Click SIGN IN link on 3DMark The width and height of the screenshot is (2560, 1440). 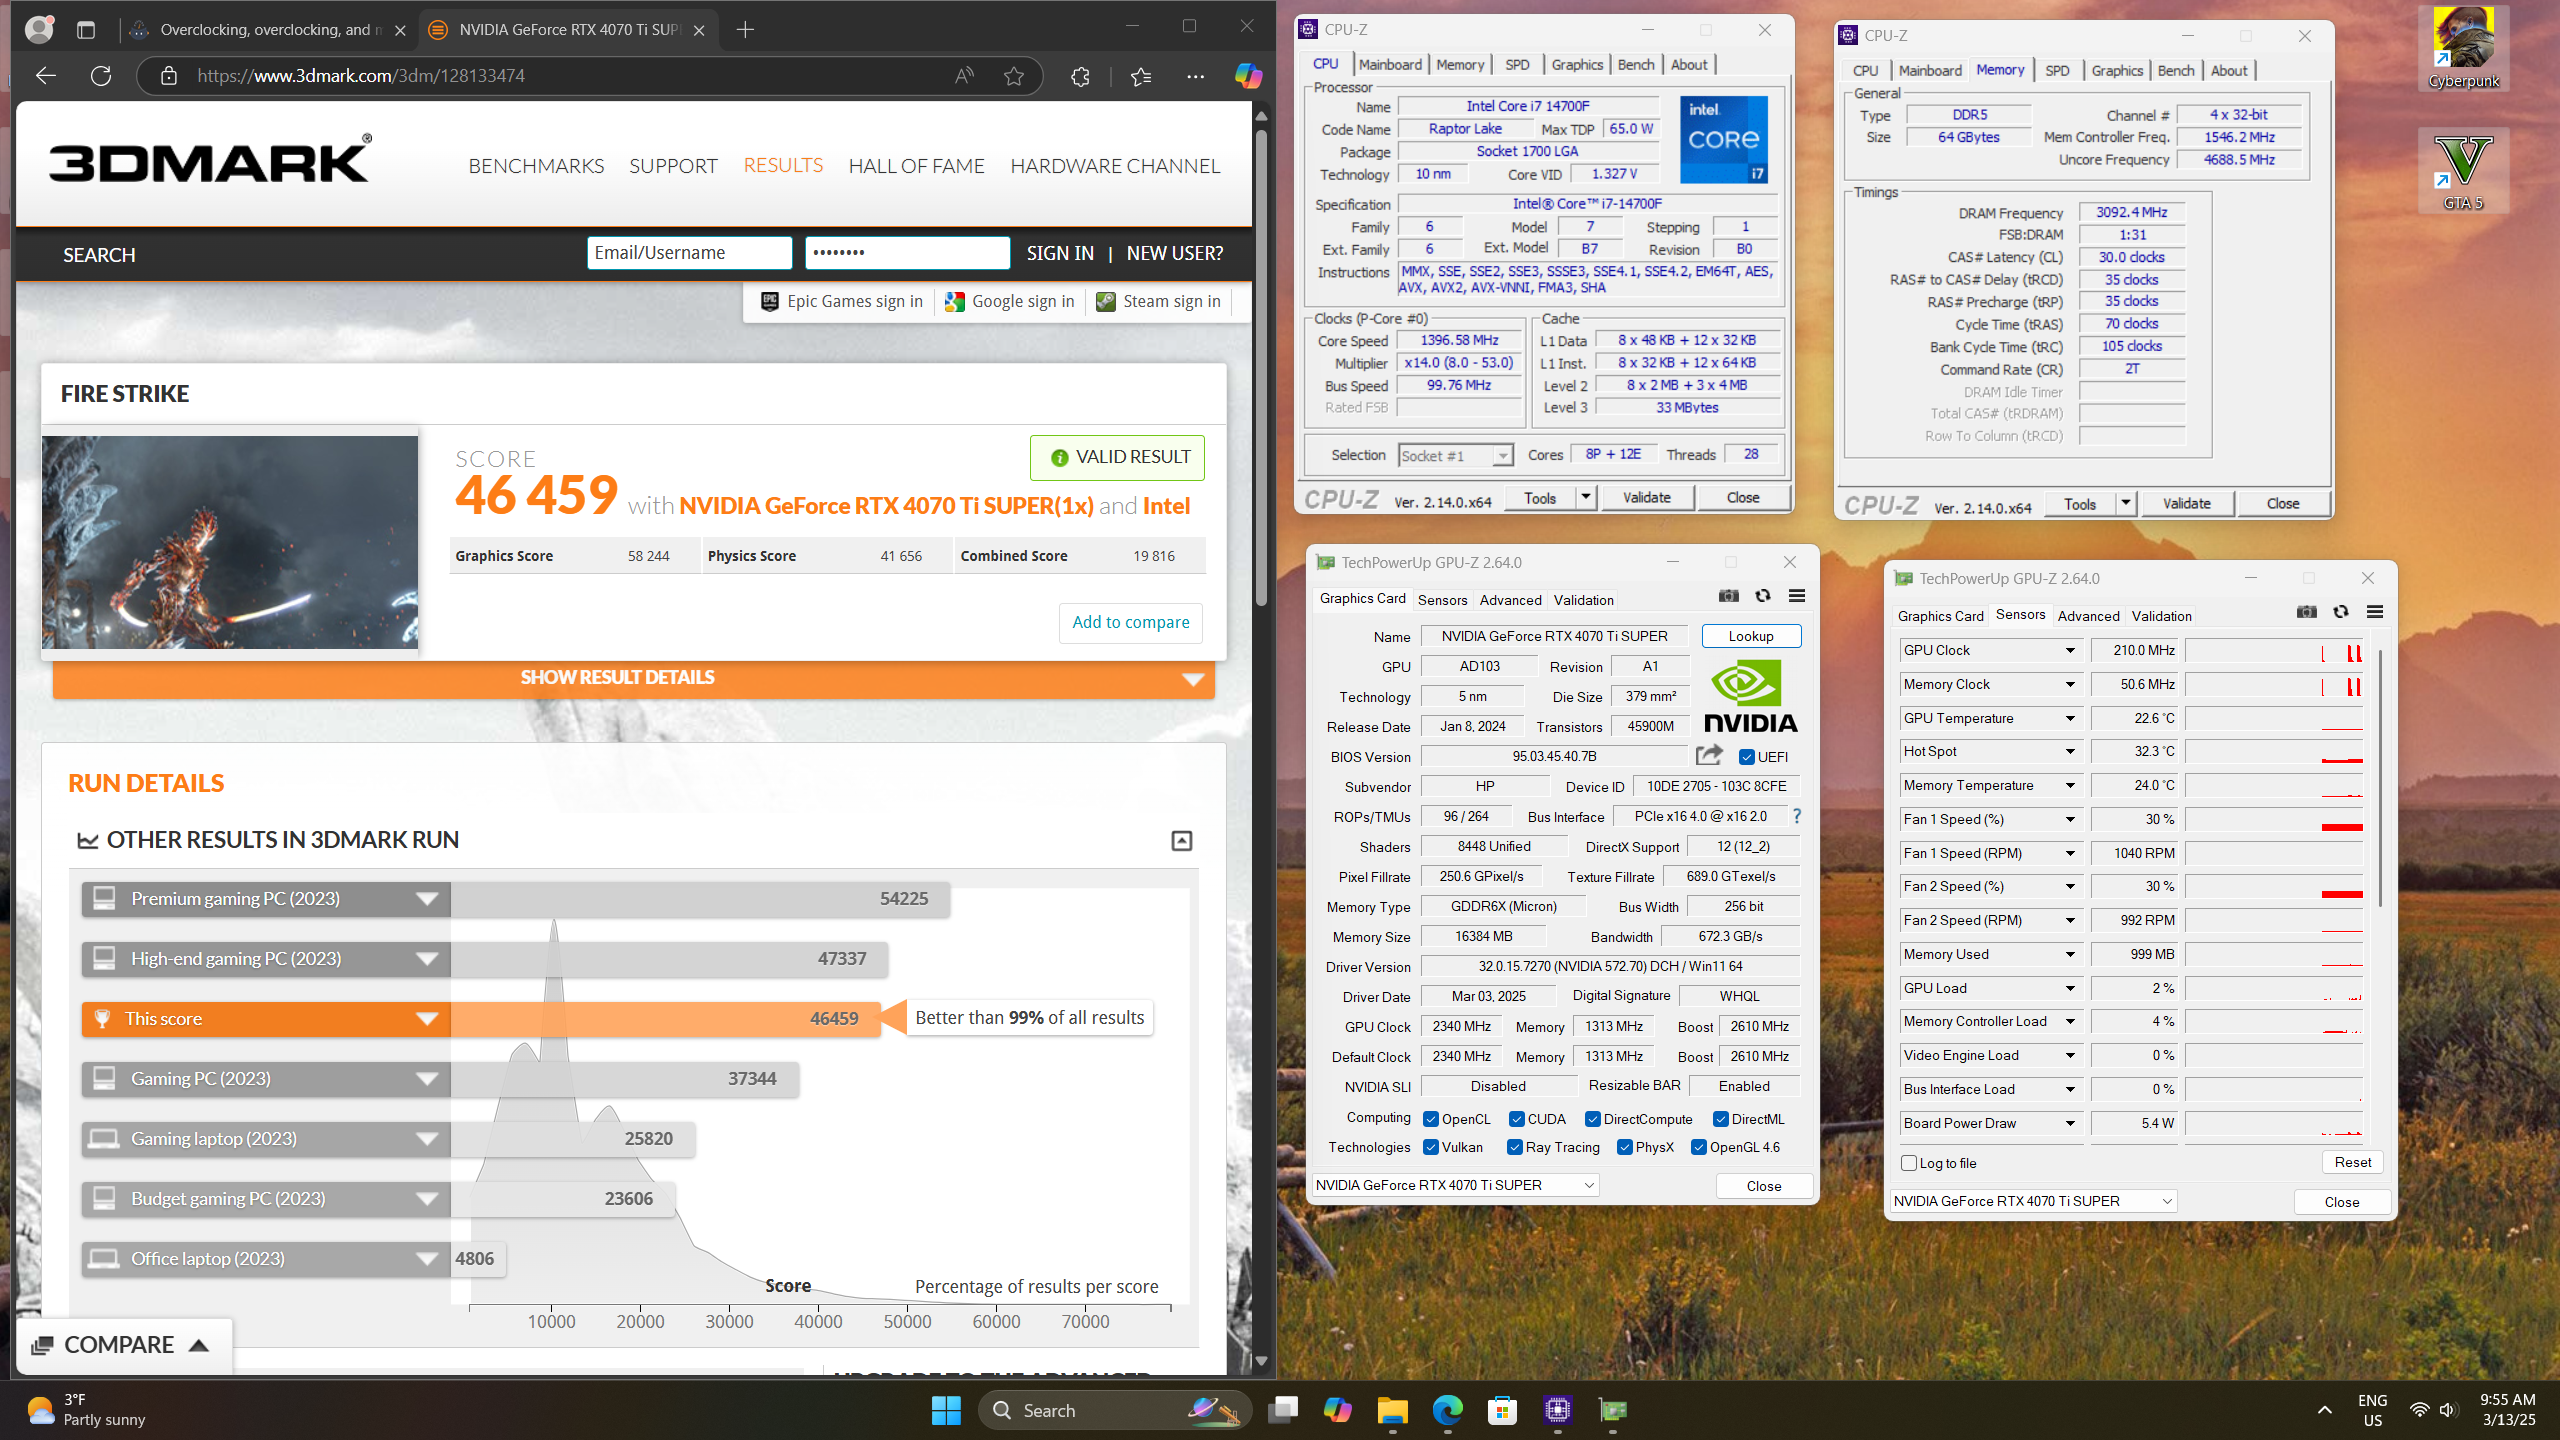(x=1060, y=253)
